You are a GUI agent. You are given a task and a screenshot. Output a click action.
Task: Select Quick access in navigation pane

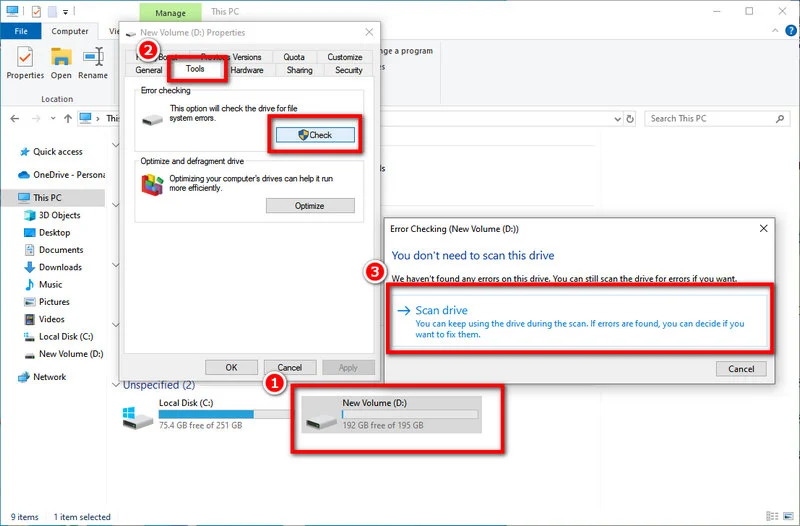(x=58, y=152)
